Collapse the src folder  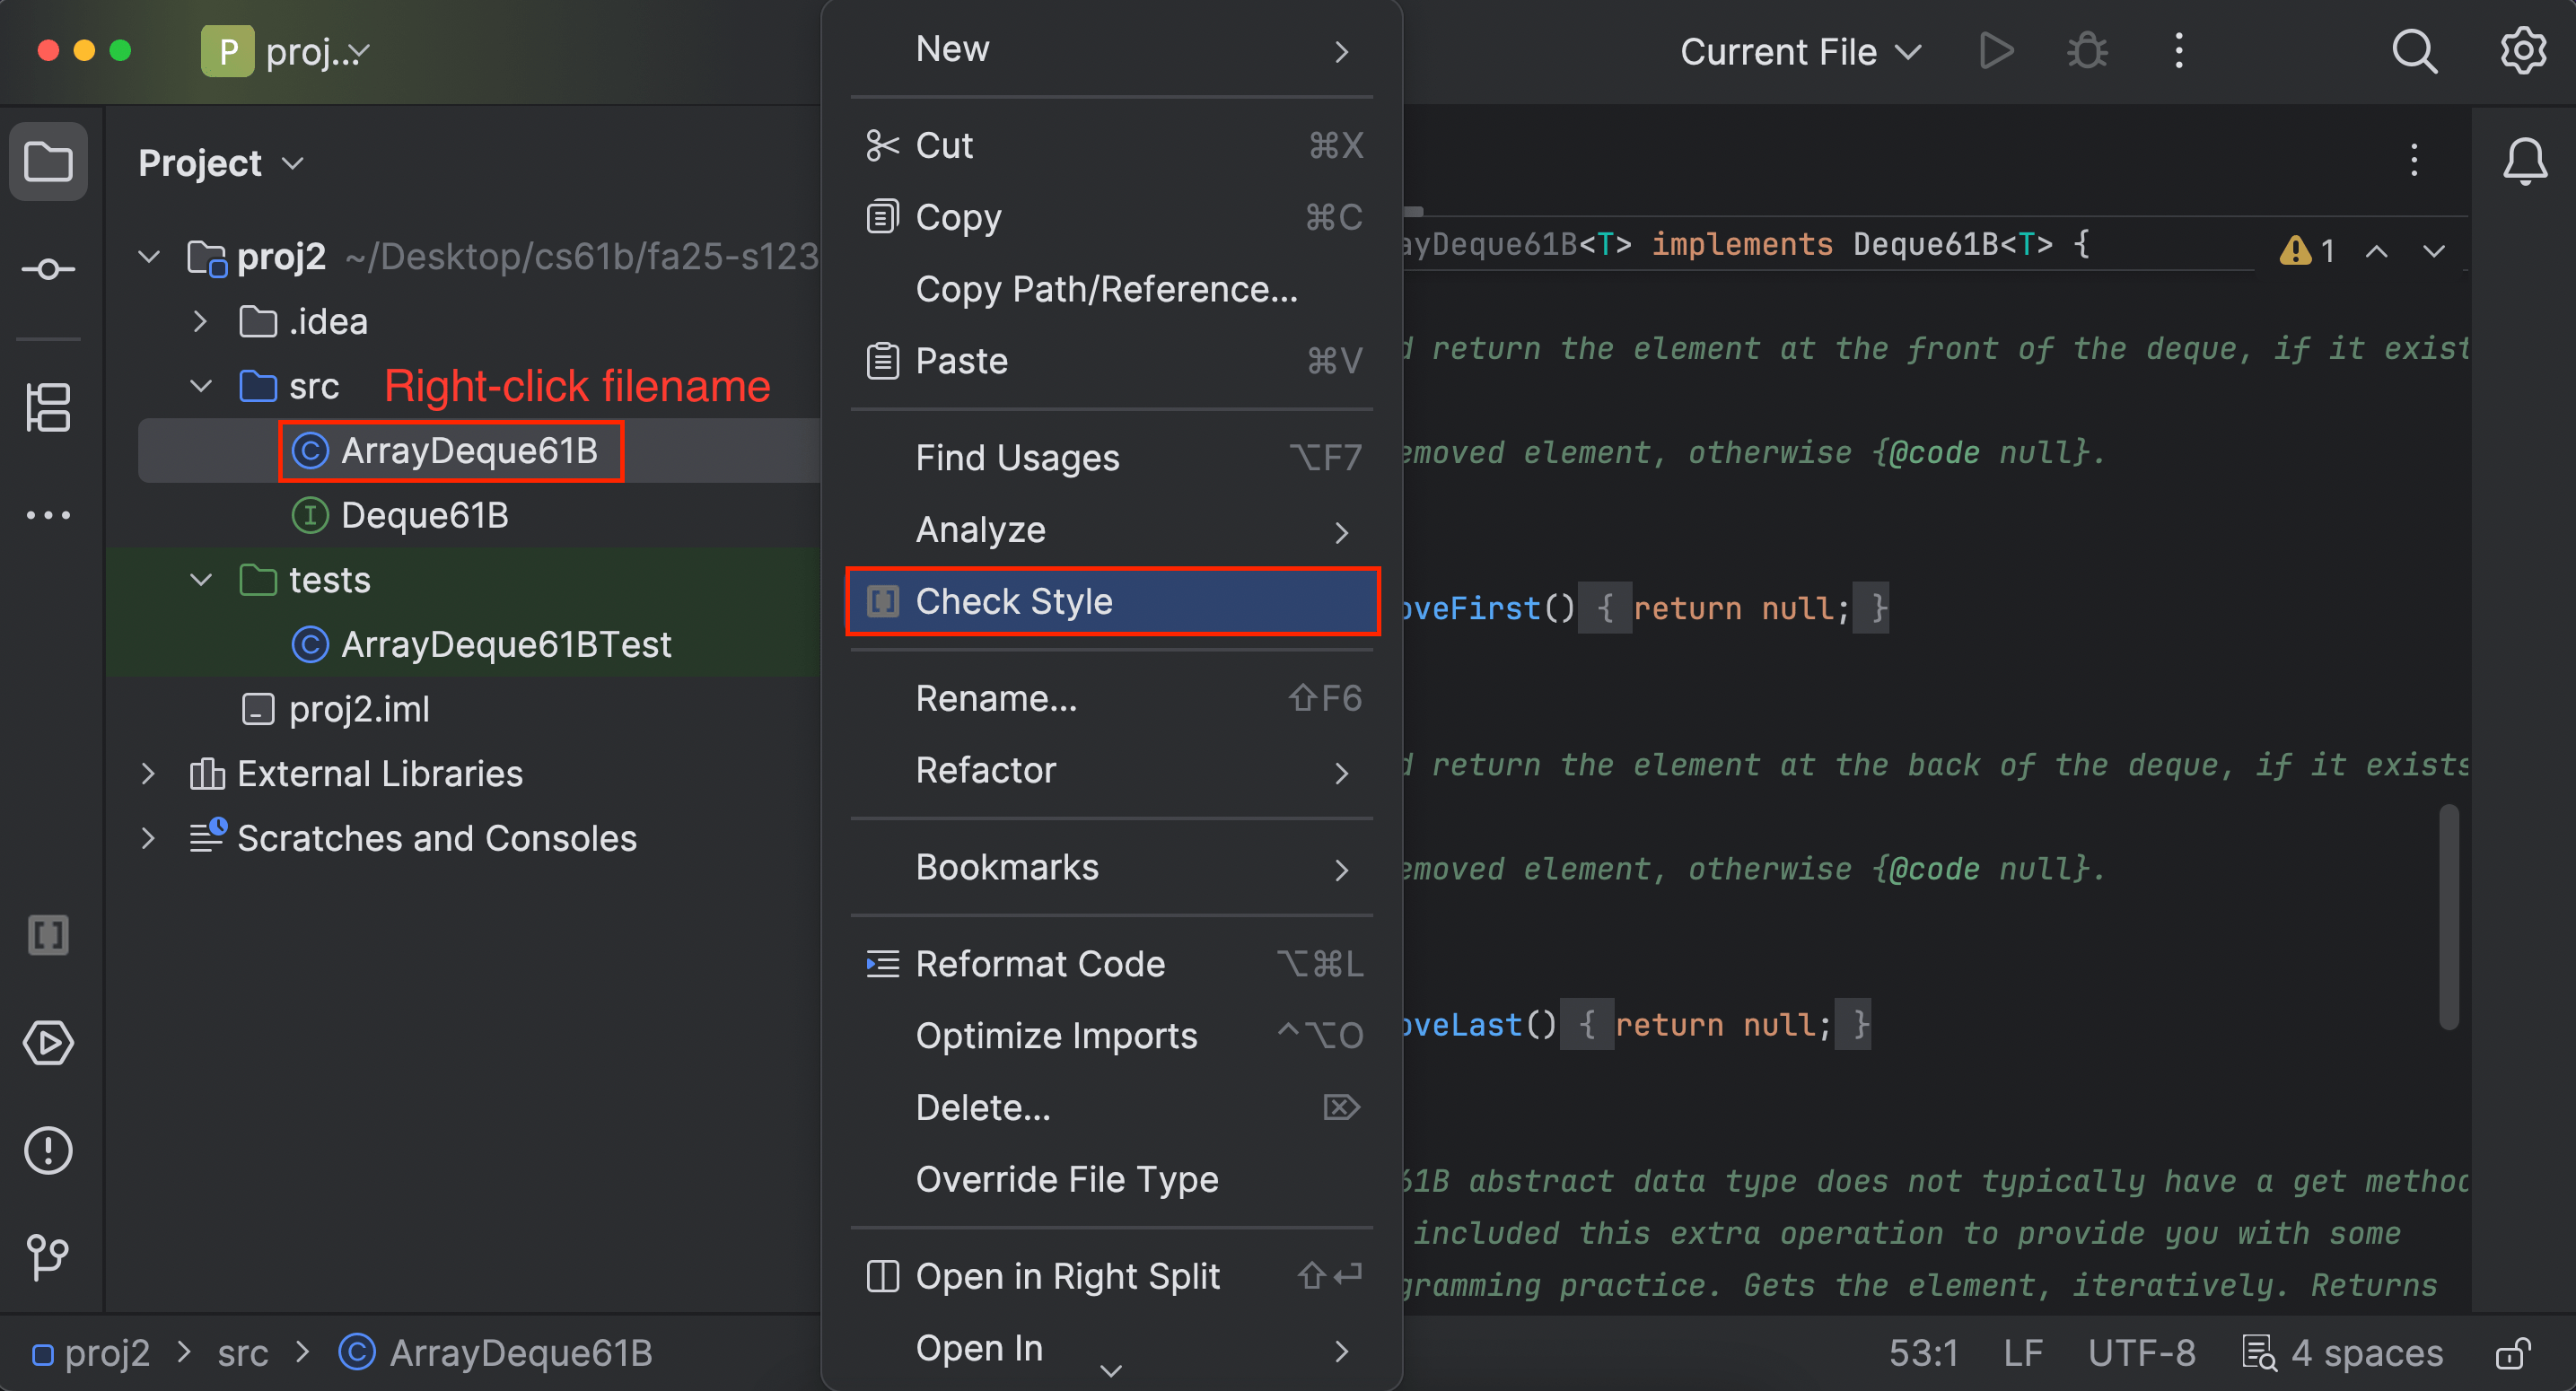pyautogui.click(x=200, y=386)
